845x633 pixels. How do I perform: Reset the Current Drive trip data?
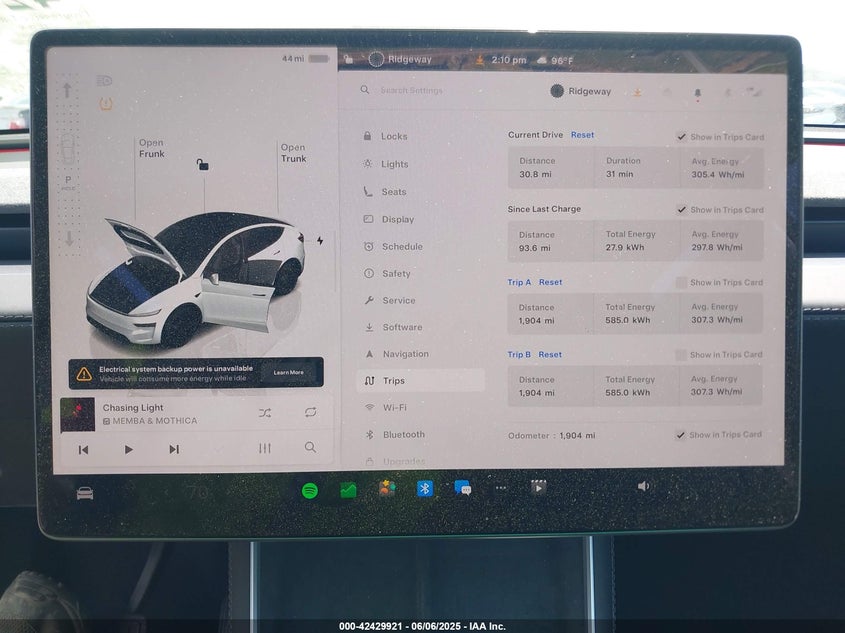point(582,135)
